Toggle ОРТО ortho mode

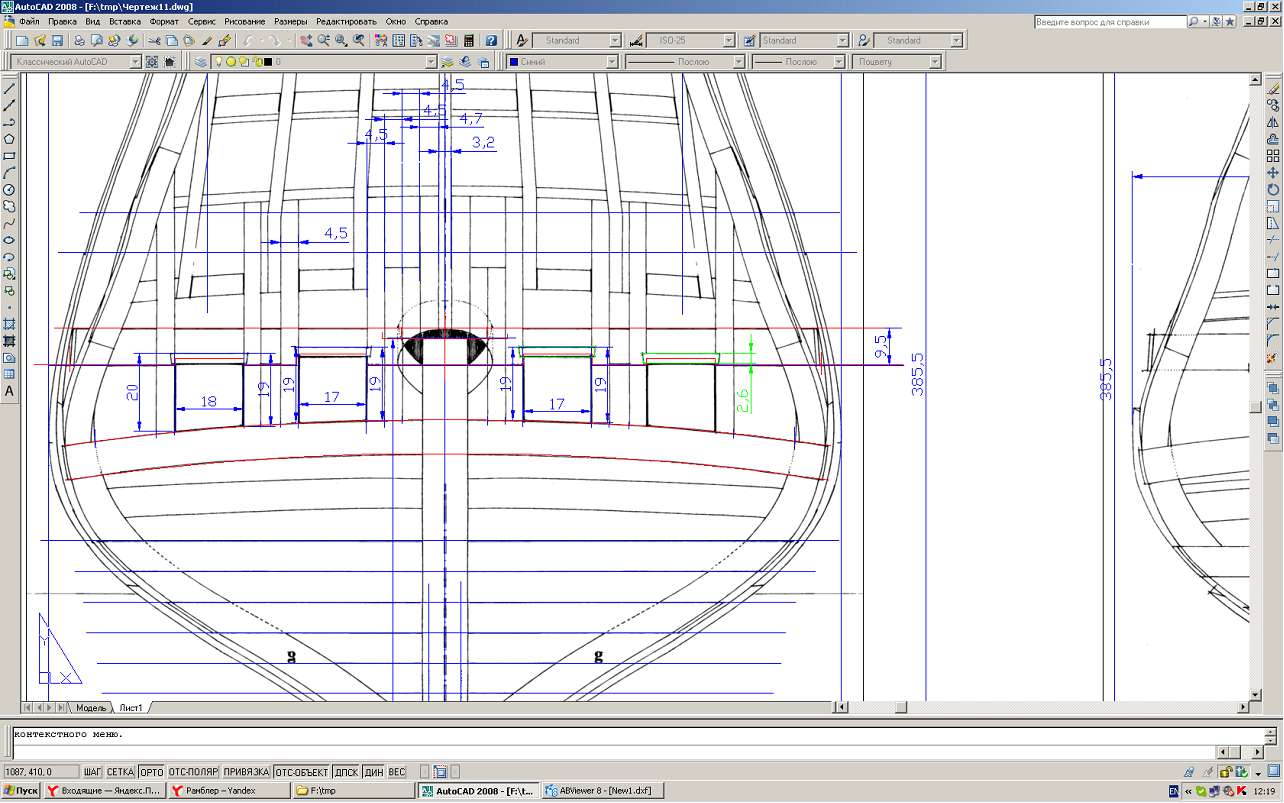[x=151, y=772]
